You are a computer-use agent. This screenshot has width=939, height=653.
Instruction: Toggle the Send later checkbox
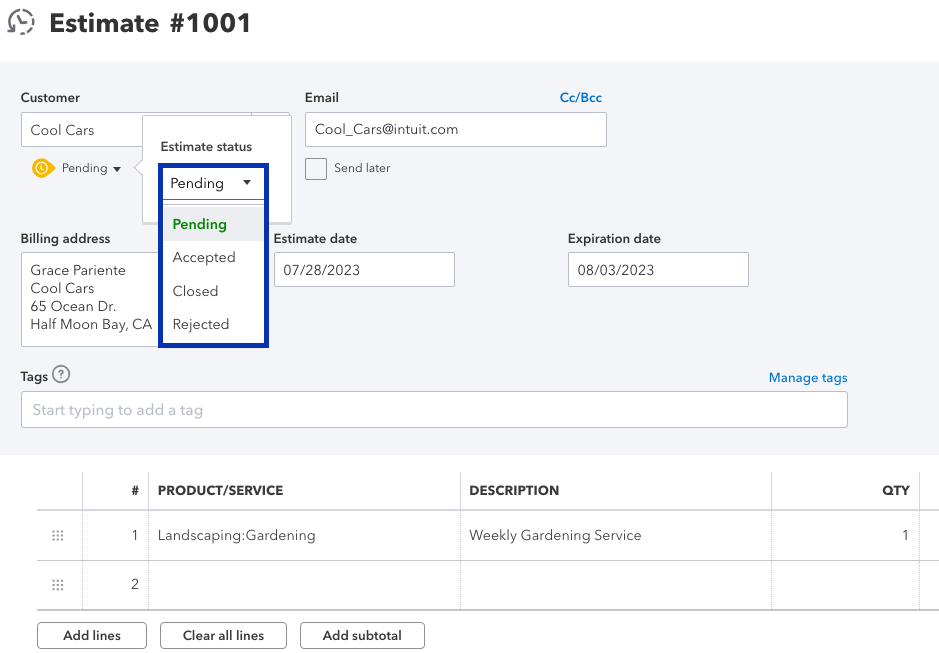coord(316,168)
